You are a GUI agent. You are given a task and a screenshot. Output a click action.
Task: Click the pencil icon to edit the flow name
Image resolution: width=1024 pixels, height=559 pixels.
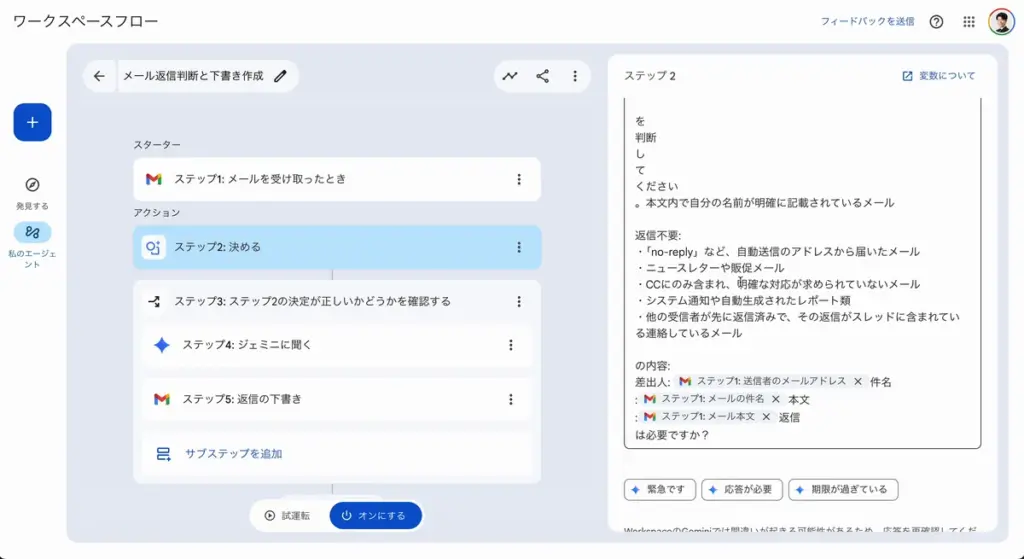click(281, 76)
